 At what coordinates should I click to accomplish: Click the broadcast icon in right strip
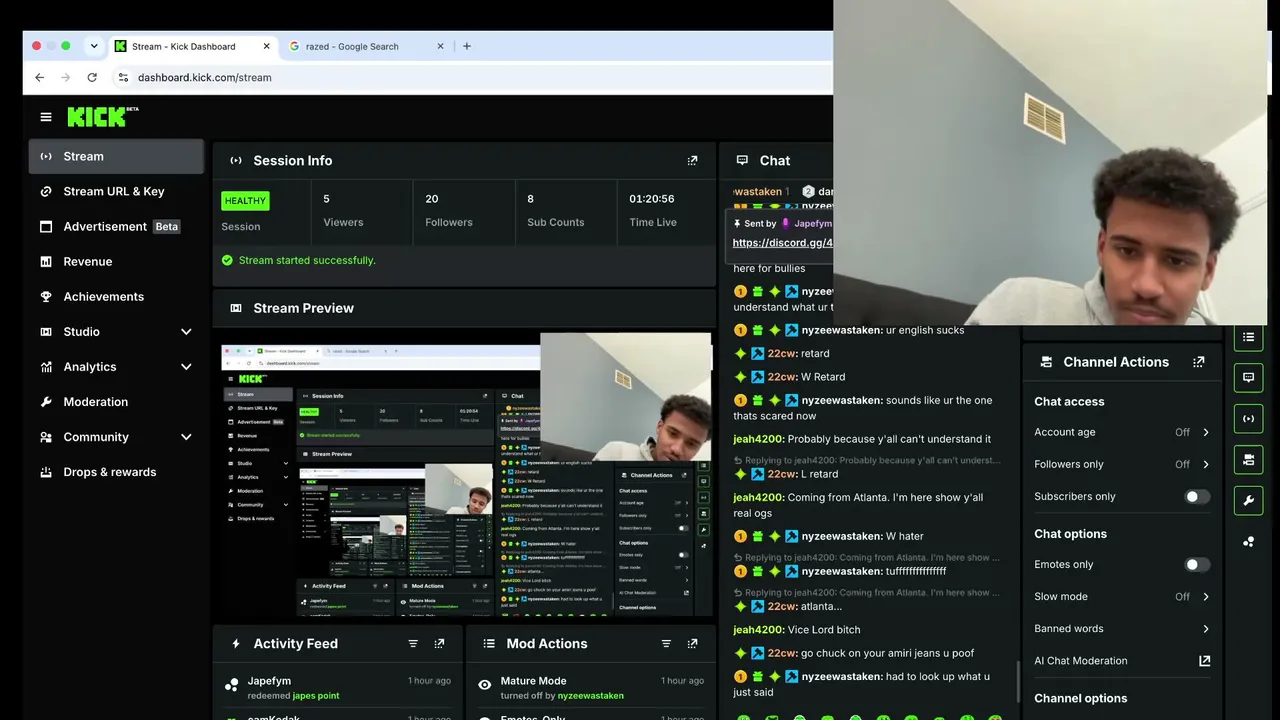click(1248, 419)
